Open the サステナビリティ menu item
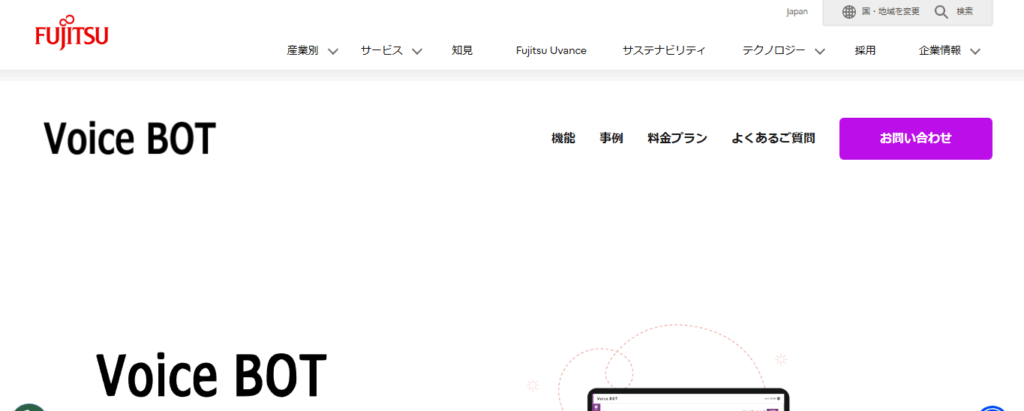The image size is (1024, 411). tap(664, 51)
